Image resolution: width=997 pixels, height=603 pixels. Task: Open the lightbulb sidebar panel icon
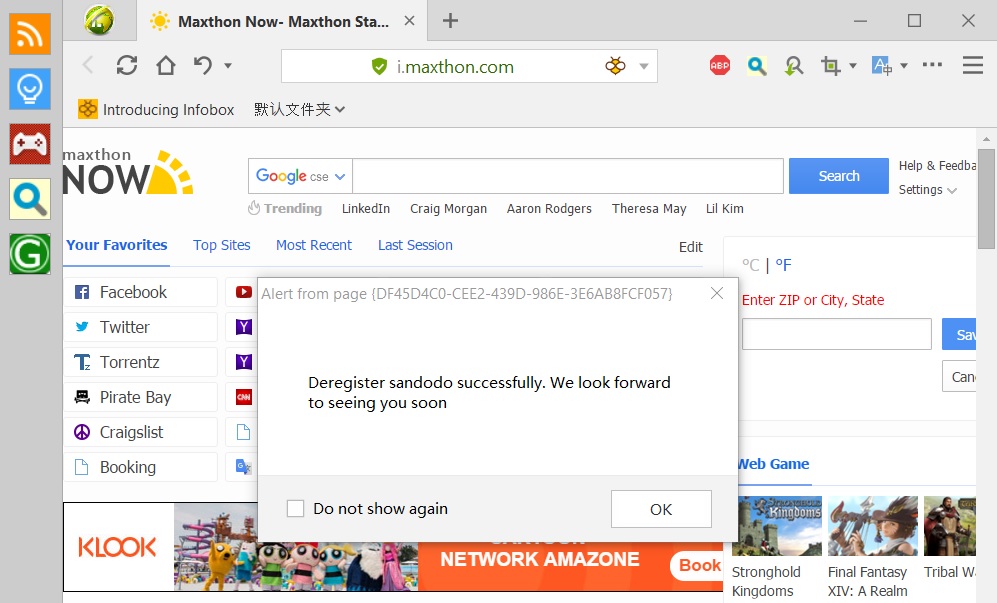pos(30,89)
